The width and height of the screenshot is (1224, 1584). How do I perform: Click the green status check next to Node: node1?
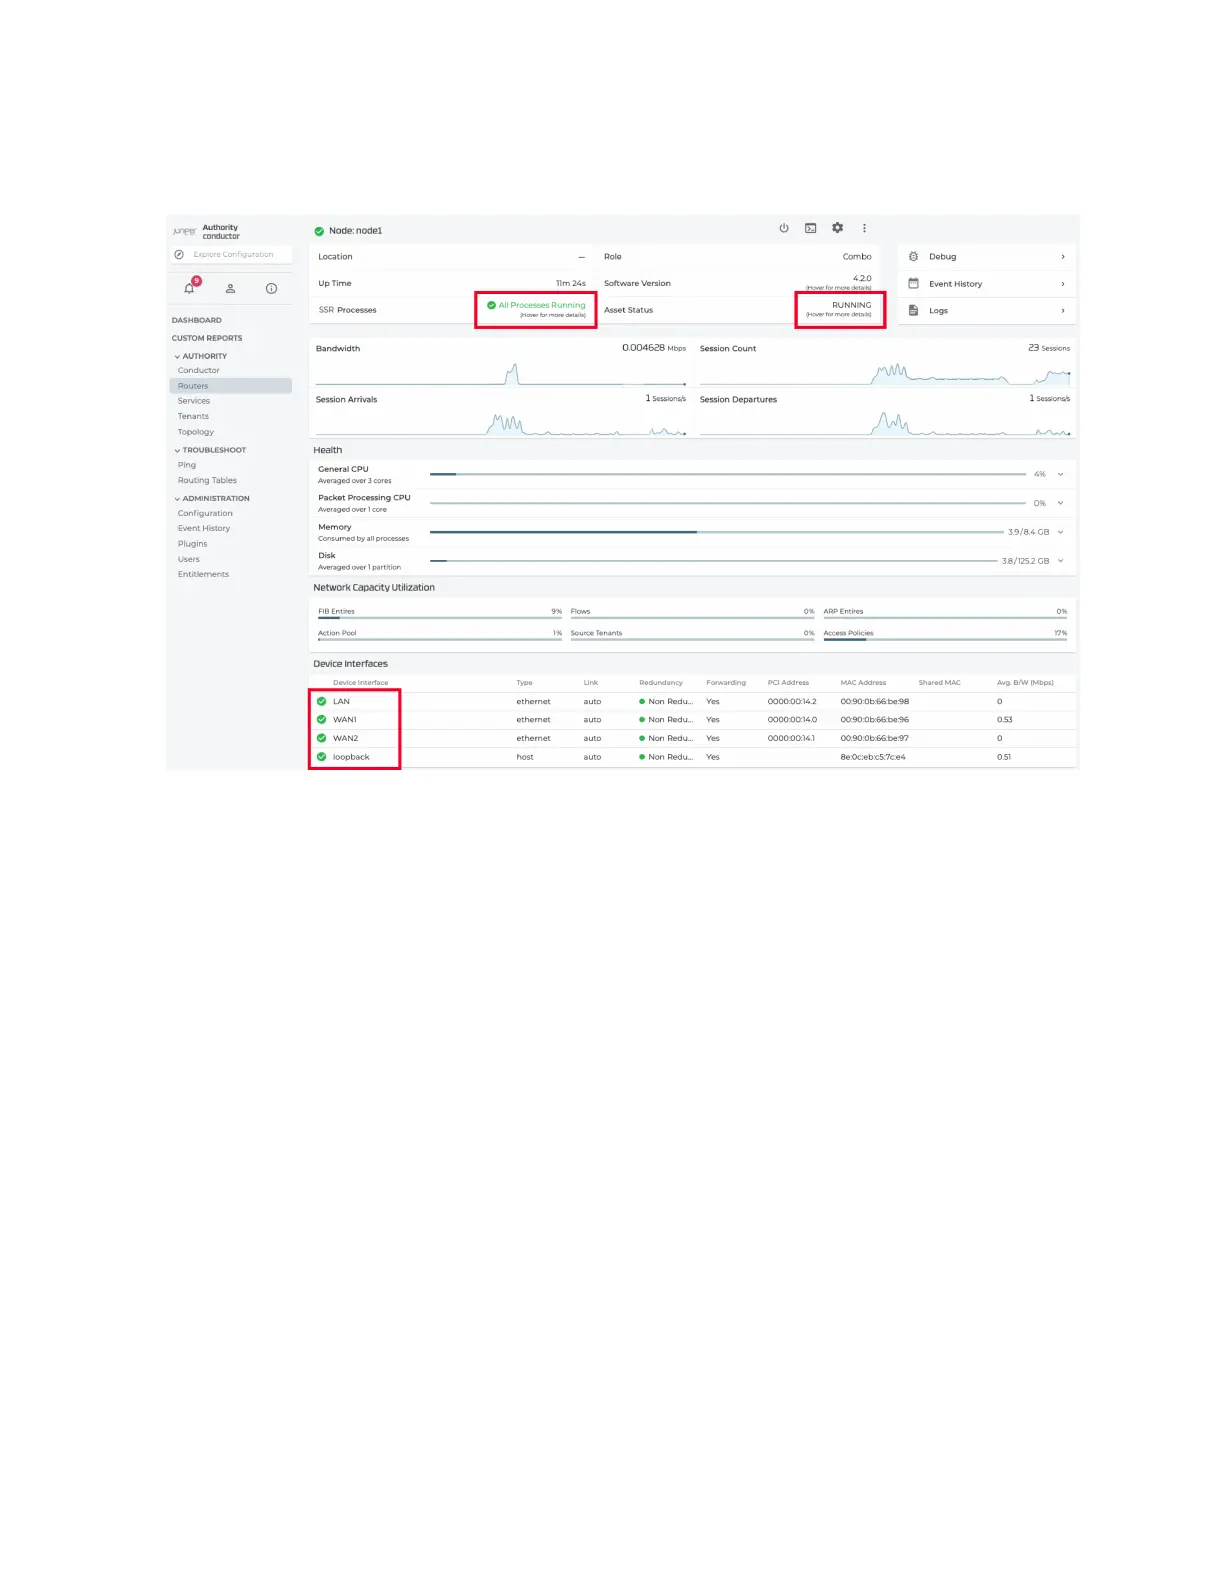(319, 231)
